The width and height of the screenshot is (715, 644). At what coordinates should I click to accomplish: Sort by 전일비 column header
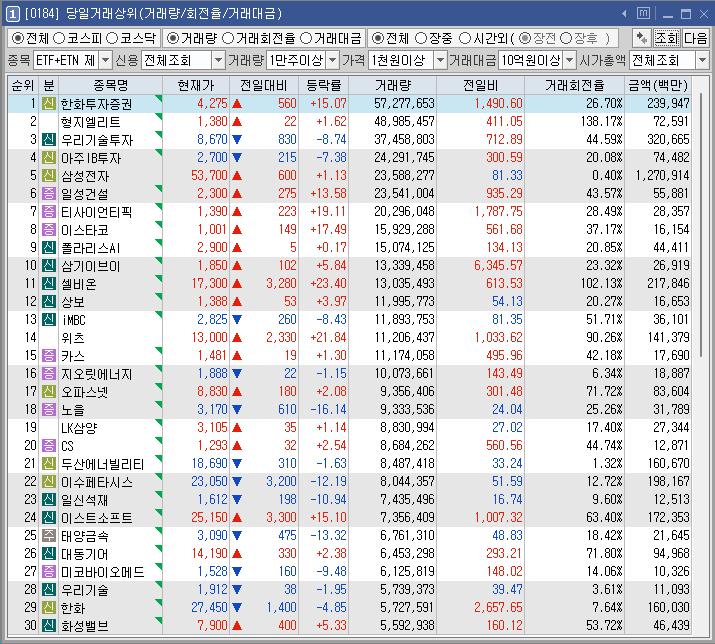click(x=480, y=85)
